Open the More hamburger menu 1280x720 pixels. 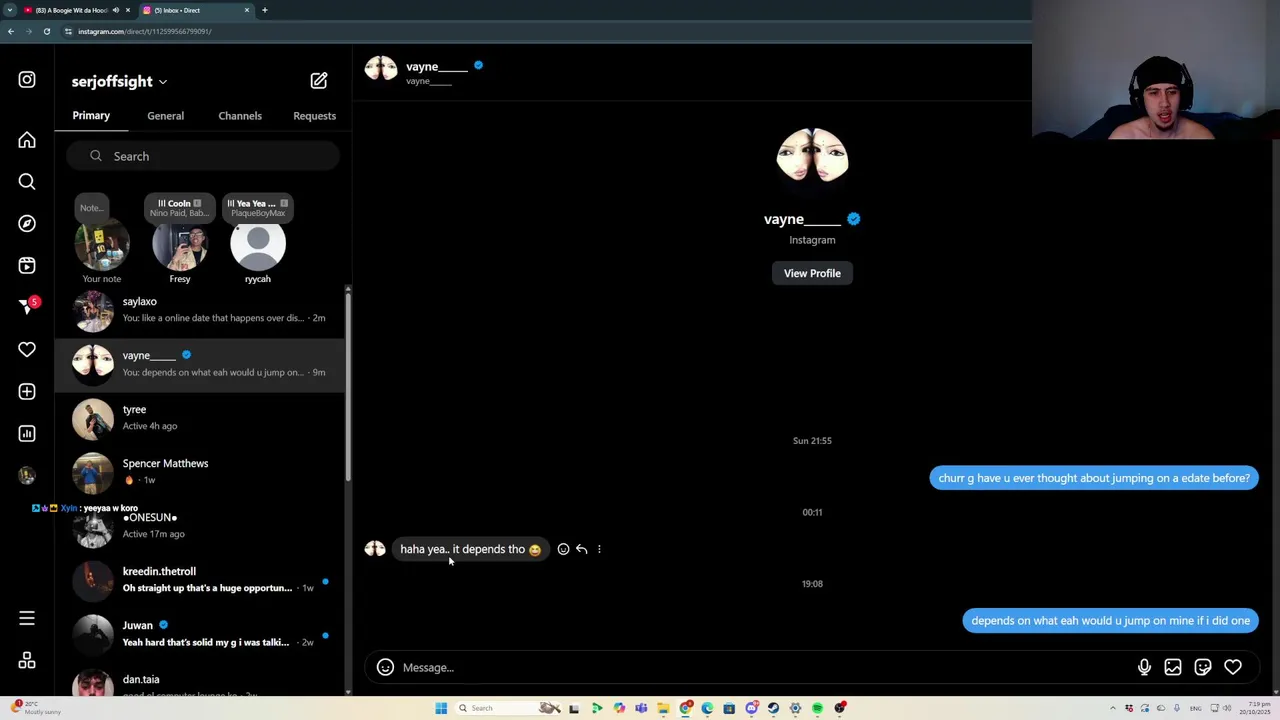point(27,619)
